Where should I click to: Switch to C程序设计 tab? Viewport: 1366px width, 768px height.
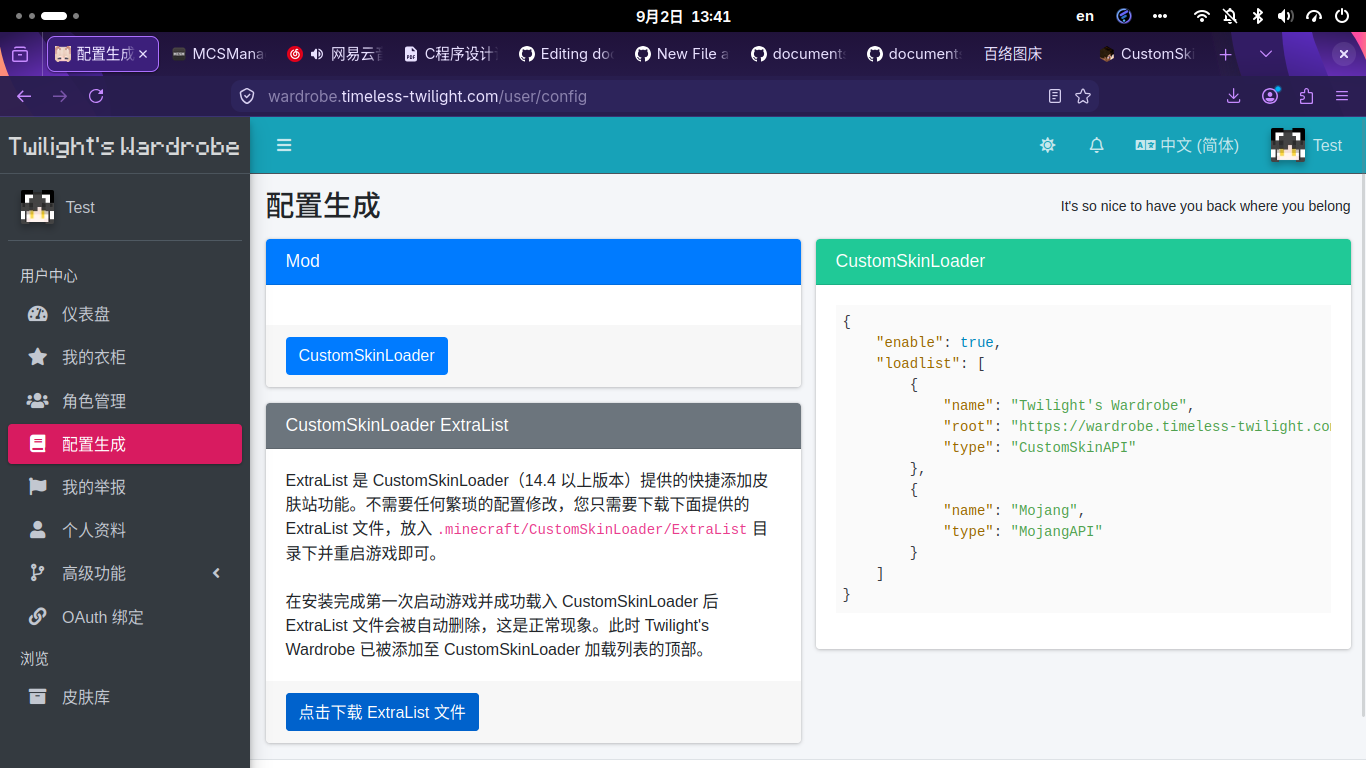point(450,54)
